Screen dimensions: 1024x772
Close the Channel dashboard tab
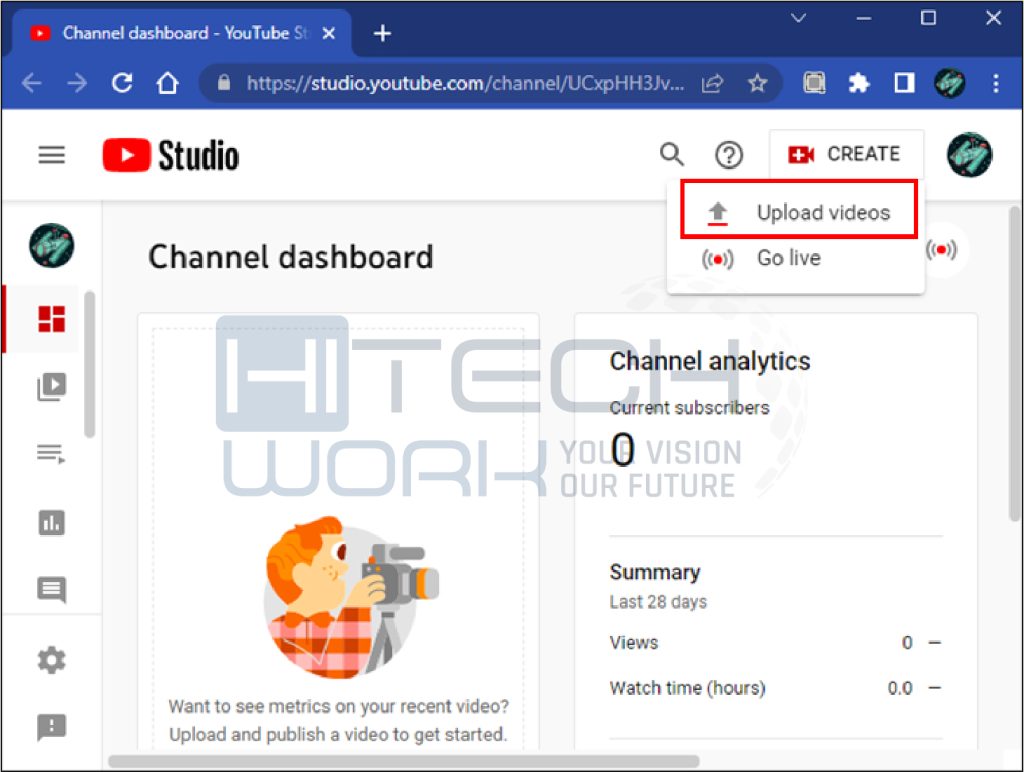coord(329,33)
